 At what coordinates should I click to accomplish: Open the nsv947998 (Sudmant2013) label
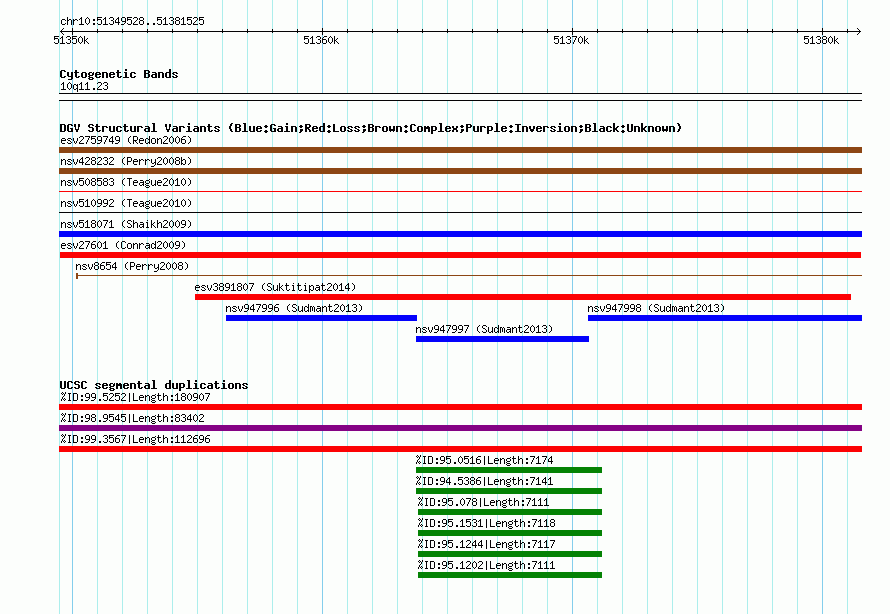656,308
